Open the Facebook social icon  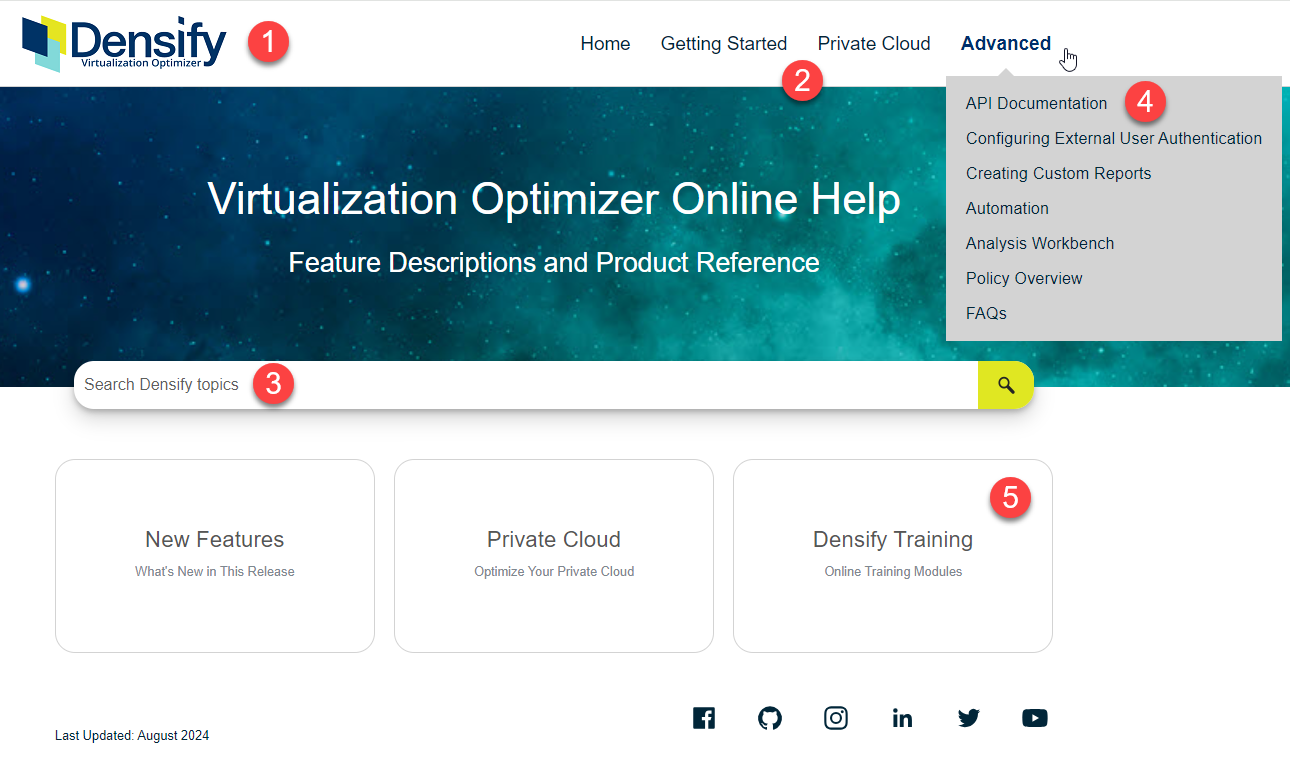click(704, 718)
